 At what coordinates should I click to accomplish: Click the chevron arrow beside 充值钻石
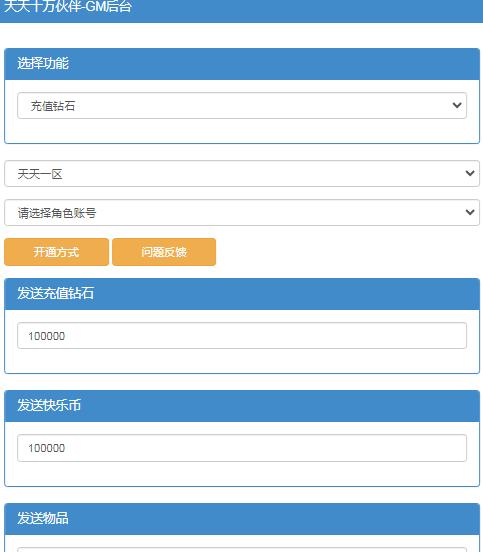point(457,105)
